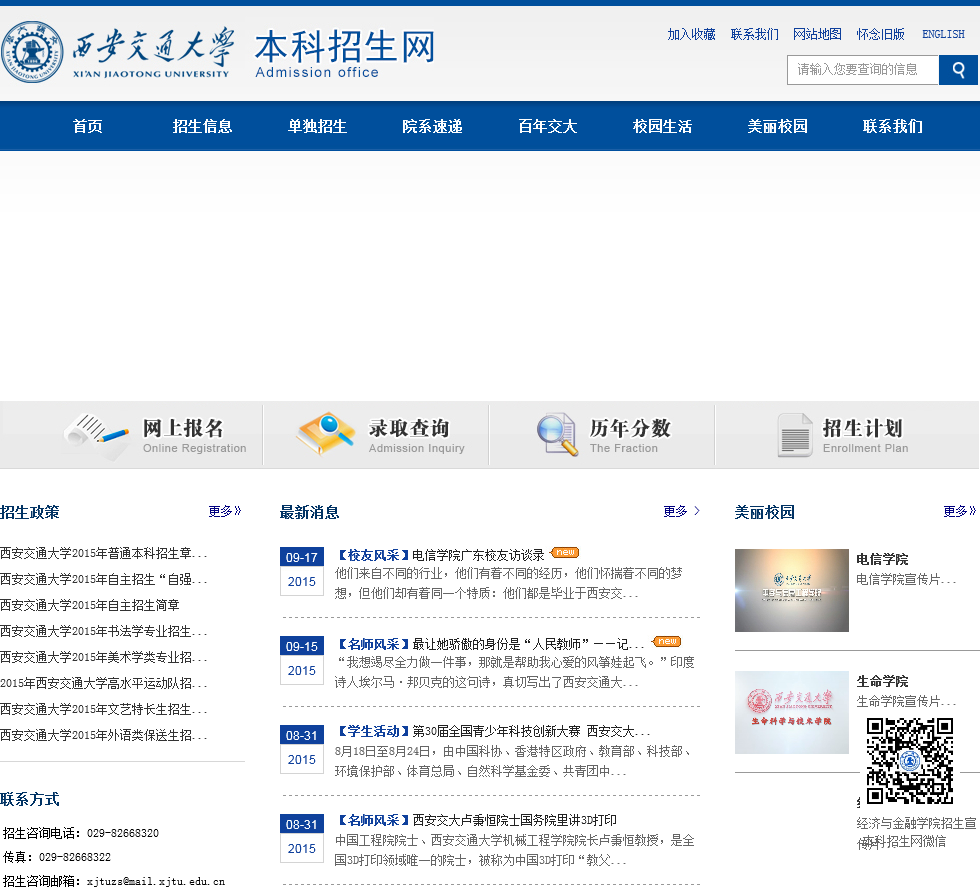Screen dimensions: 980x891
Task: Expand 更多 for 招生政策 section
Action: pos(225,512)
